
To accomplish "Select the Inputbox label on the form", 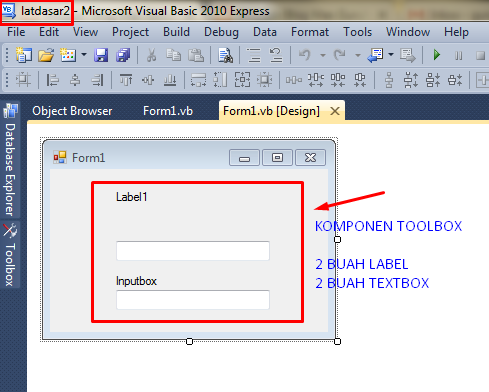I will coord(136,281).
